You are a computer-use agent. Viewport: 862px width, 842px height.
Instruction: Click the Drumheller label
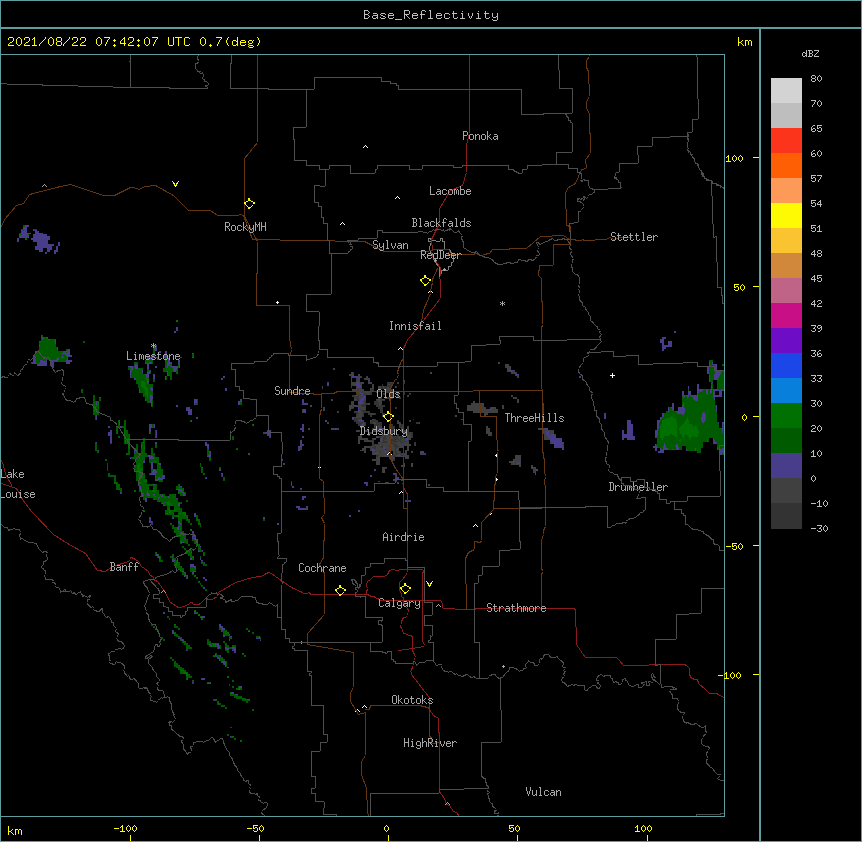(638, 487)
